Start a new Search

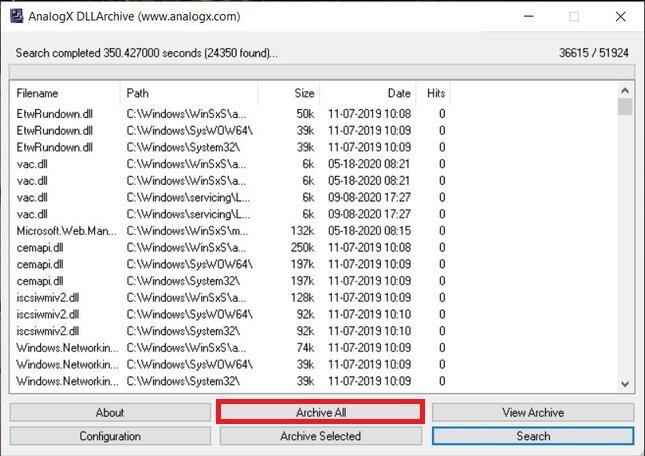pos(533,436)
